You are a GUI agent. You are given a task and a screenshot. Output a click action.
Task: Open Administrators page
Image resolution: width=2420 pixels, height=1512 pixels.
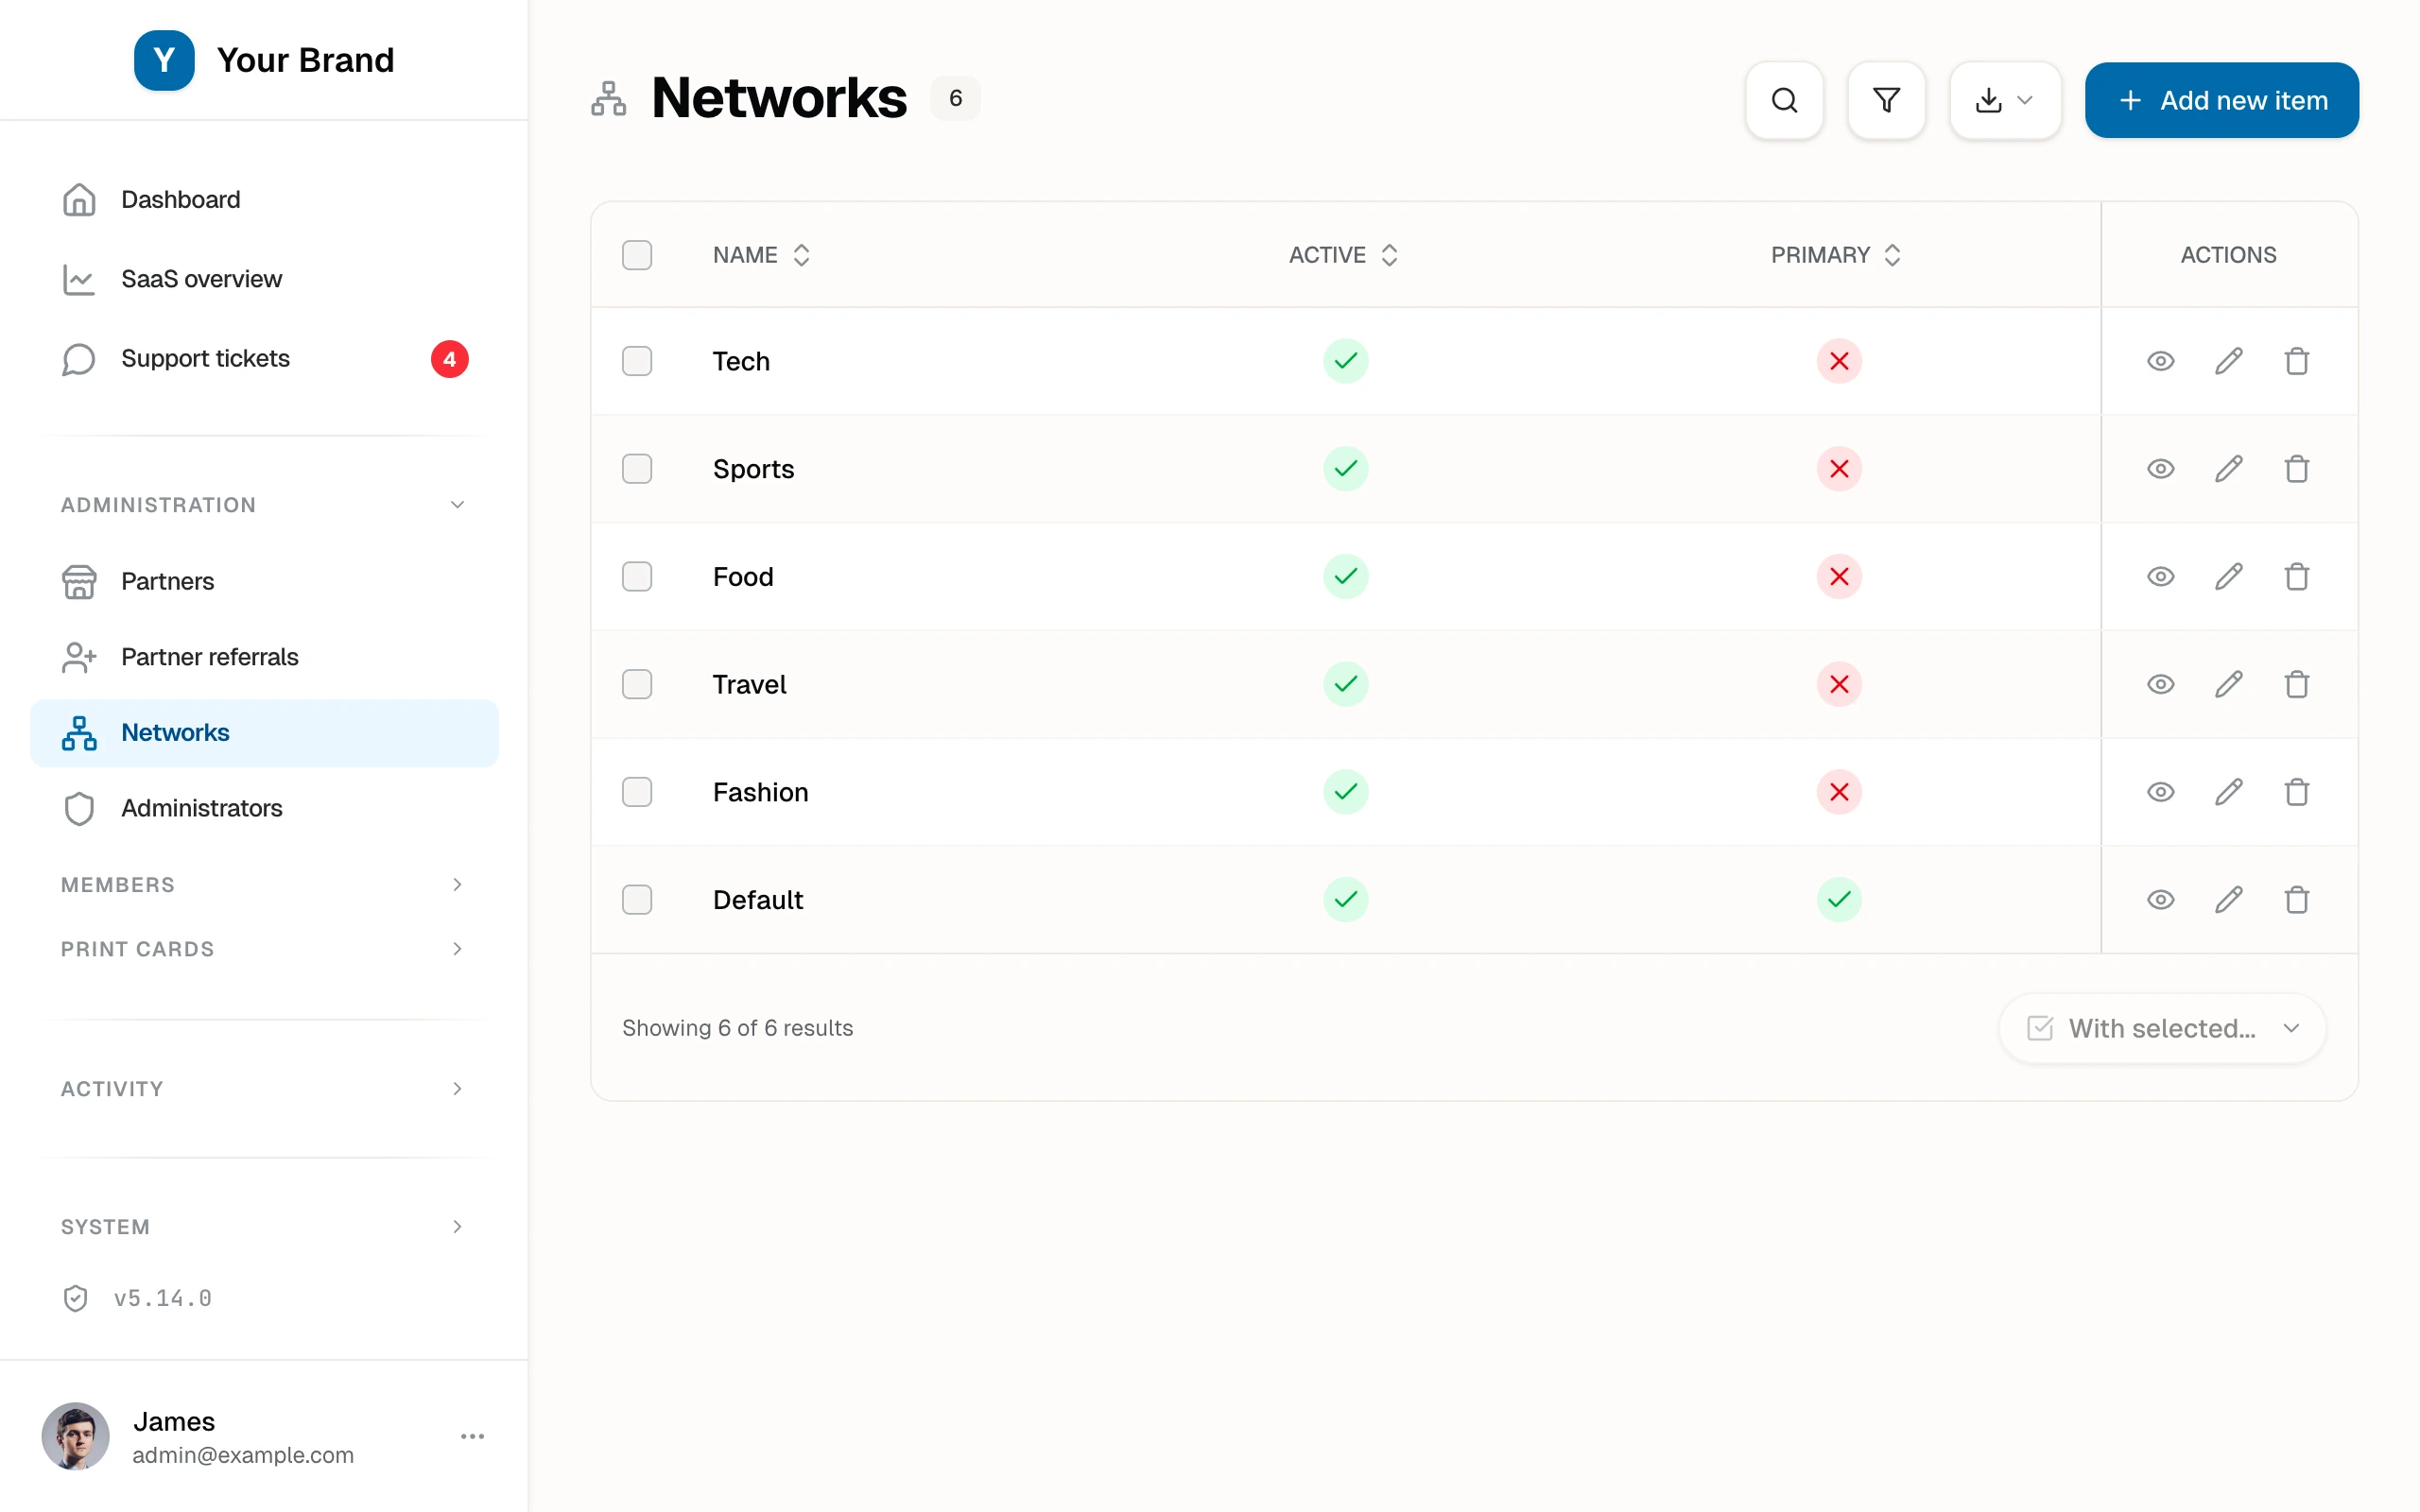click(x=264, y=808)
